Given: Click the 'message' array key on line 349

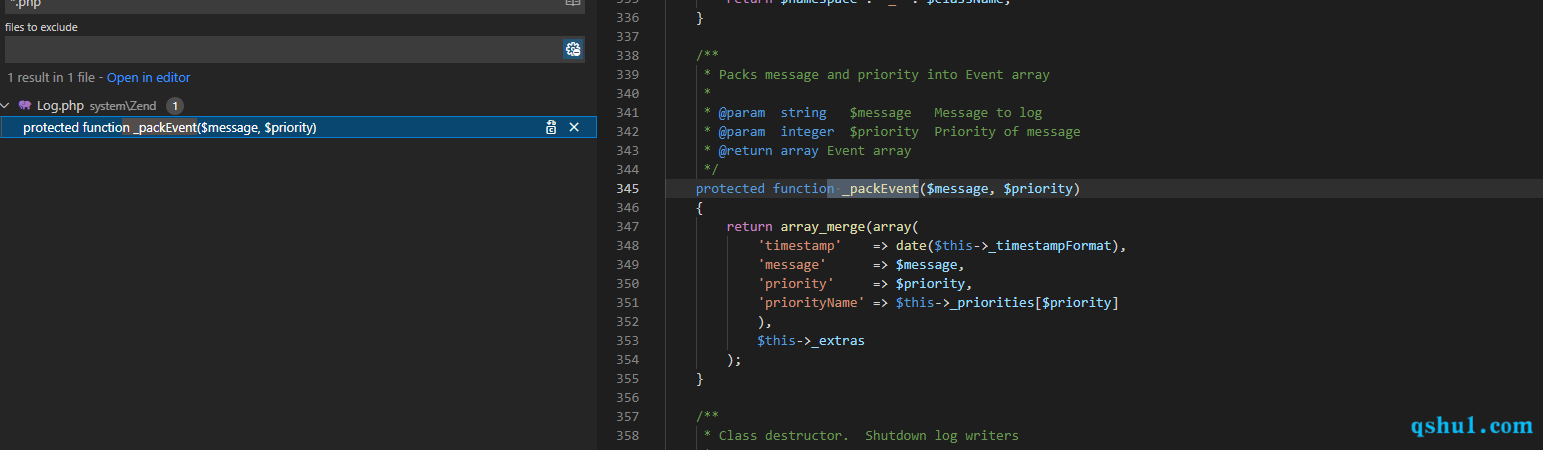Looking at the screenshot, I should (x=792, y=265).
